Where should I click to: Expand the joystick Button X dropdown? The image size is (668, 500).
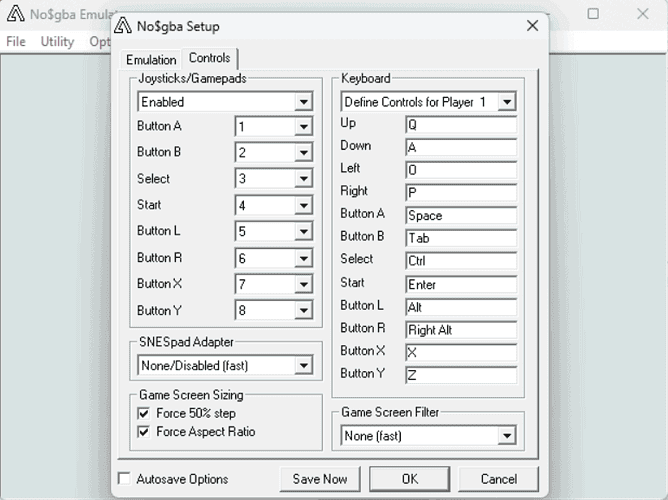(274, 284)
